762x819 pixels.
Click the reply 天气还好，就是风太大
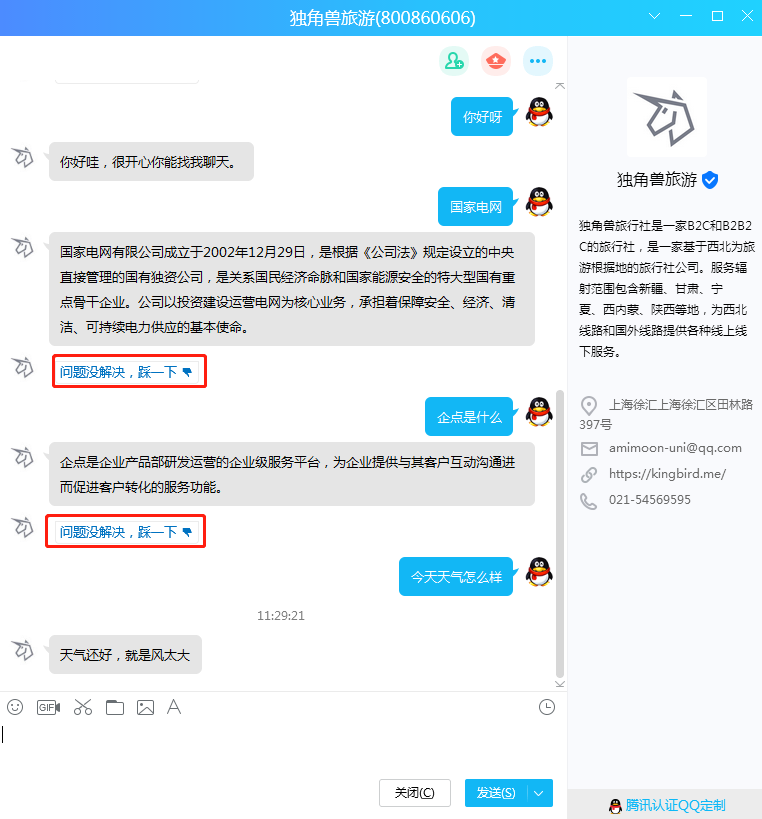pyautogui.click(x=125, y=654)
